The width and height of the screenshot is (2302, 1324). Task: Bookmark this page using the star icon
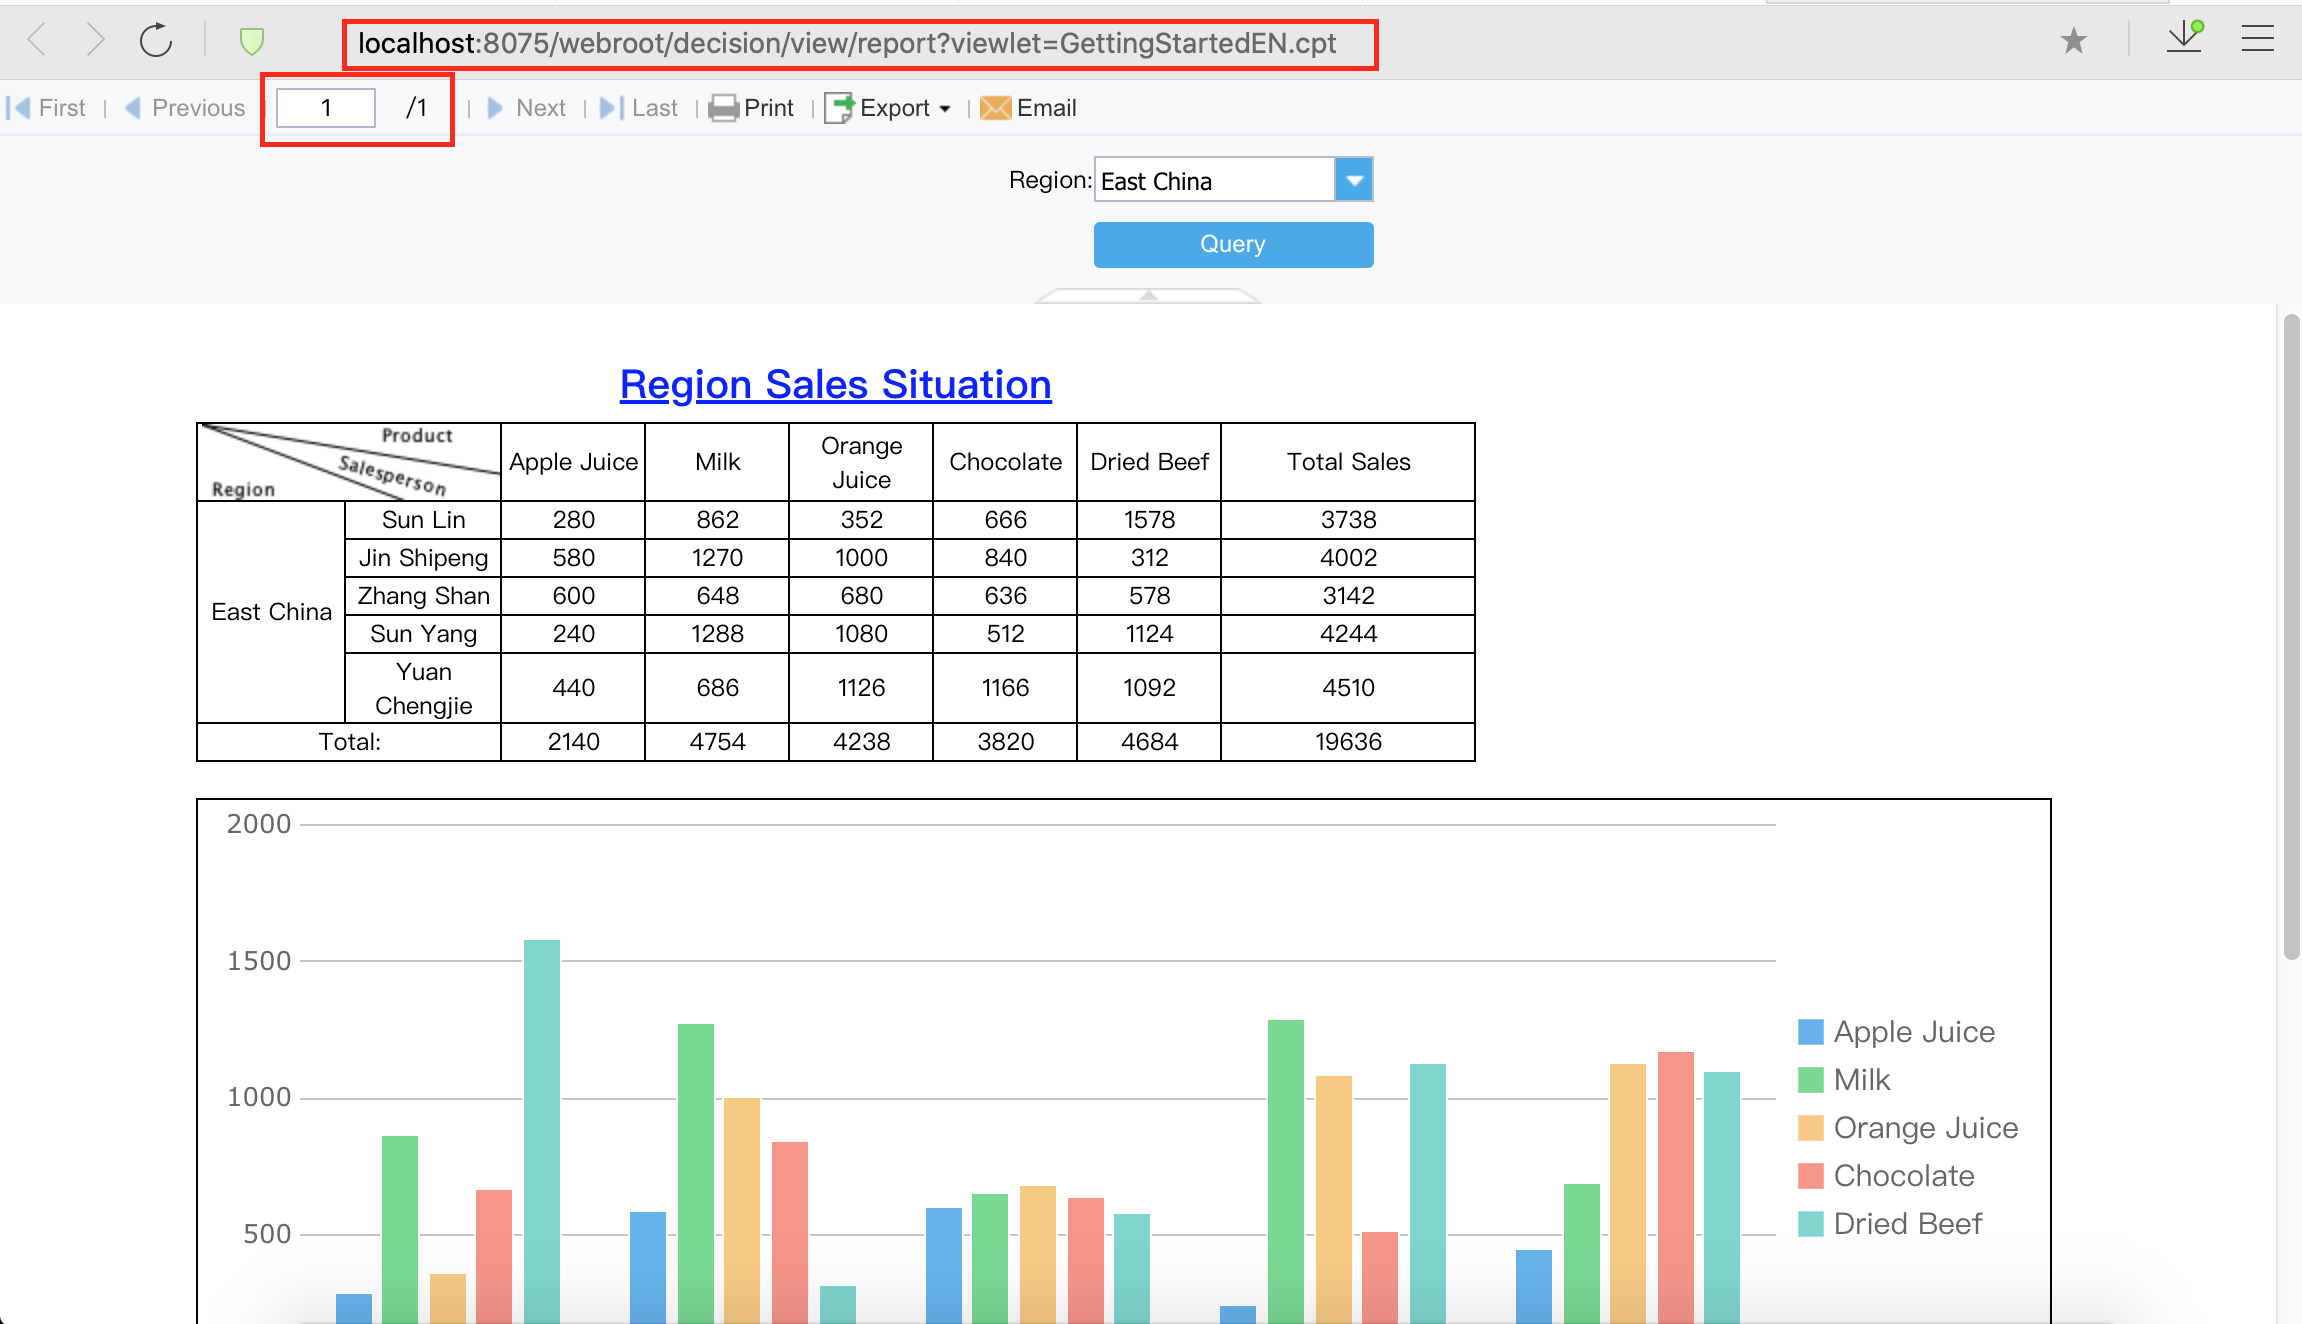2076,40
